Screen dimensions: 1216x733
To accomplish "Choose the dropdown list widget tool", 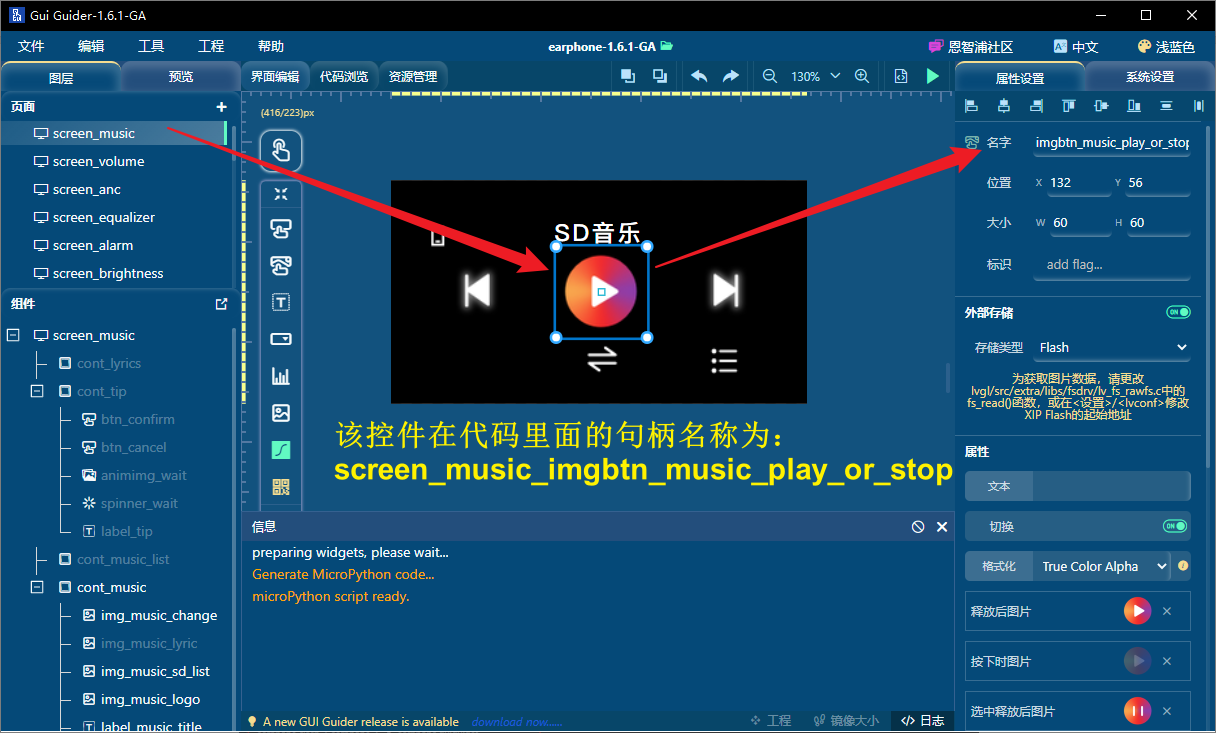I will 281,339.
